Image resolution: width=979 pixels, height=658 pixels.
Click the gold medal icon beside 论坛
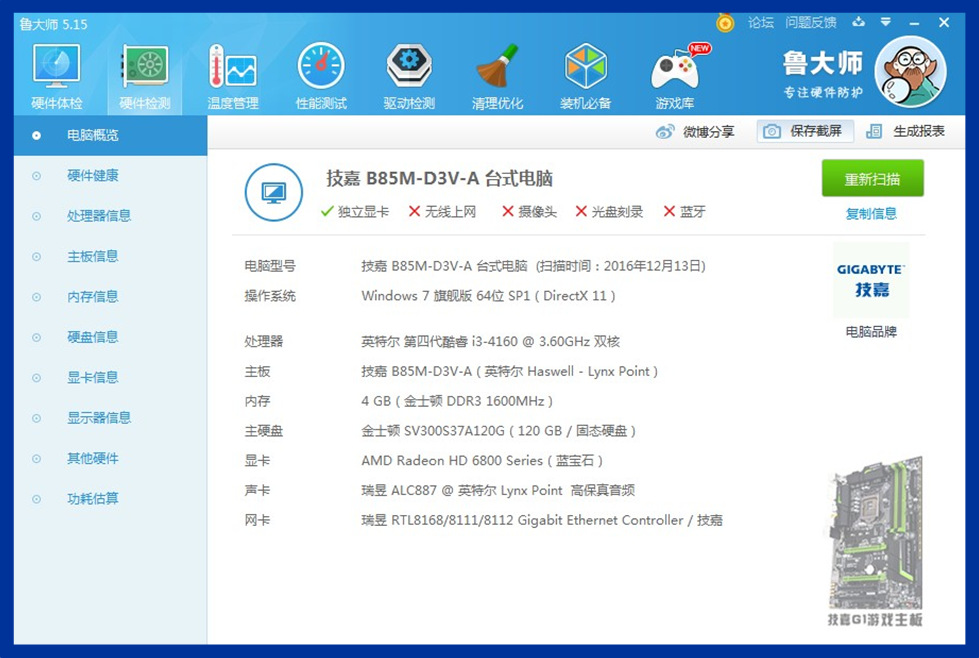point(725,23)
